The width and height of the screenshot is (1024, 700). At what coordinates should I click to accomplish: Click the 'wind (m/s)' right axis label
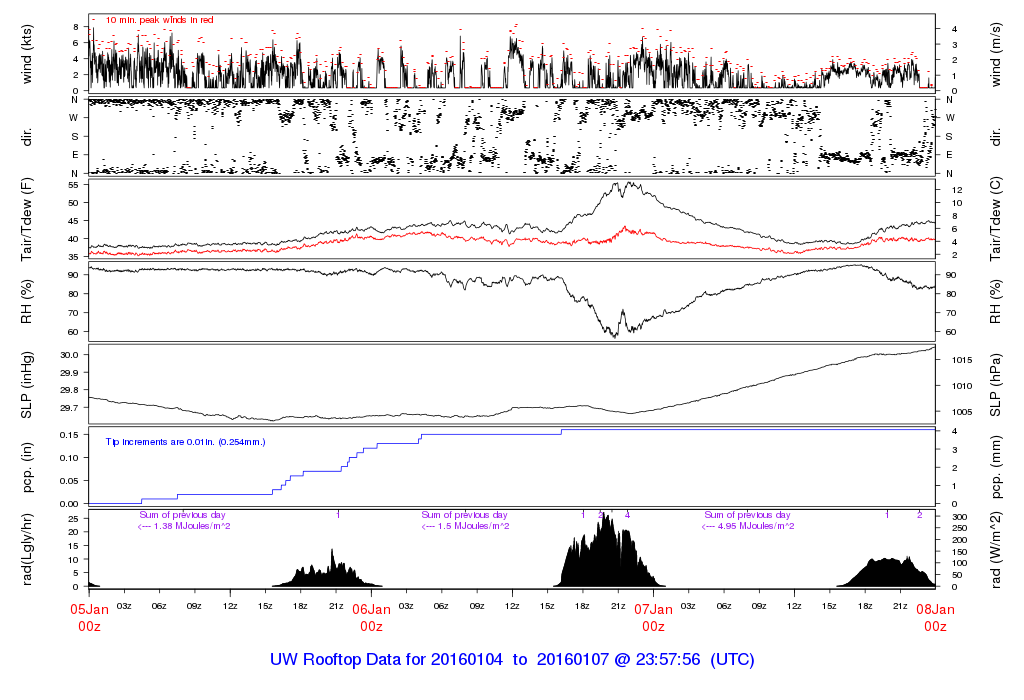pyautogui.click(x=998, y=54)
